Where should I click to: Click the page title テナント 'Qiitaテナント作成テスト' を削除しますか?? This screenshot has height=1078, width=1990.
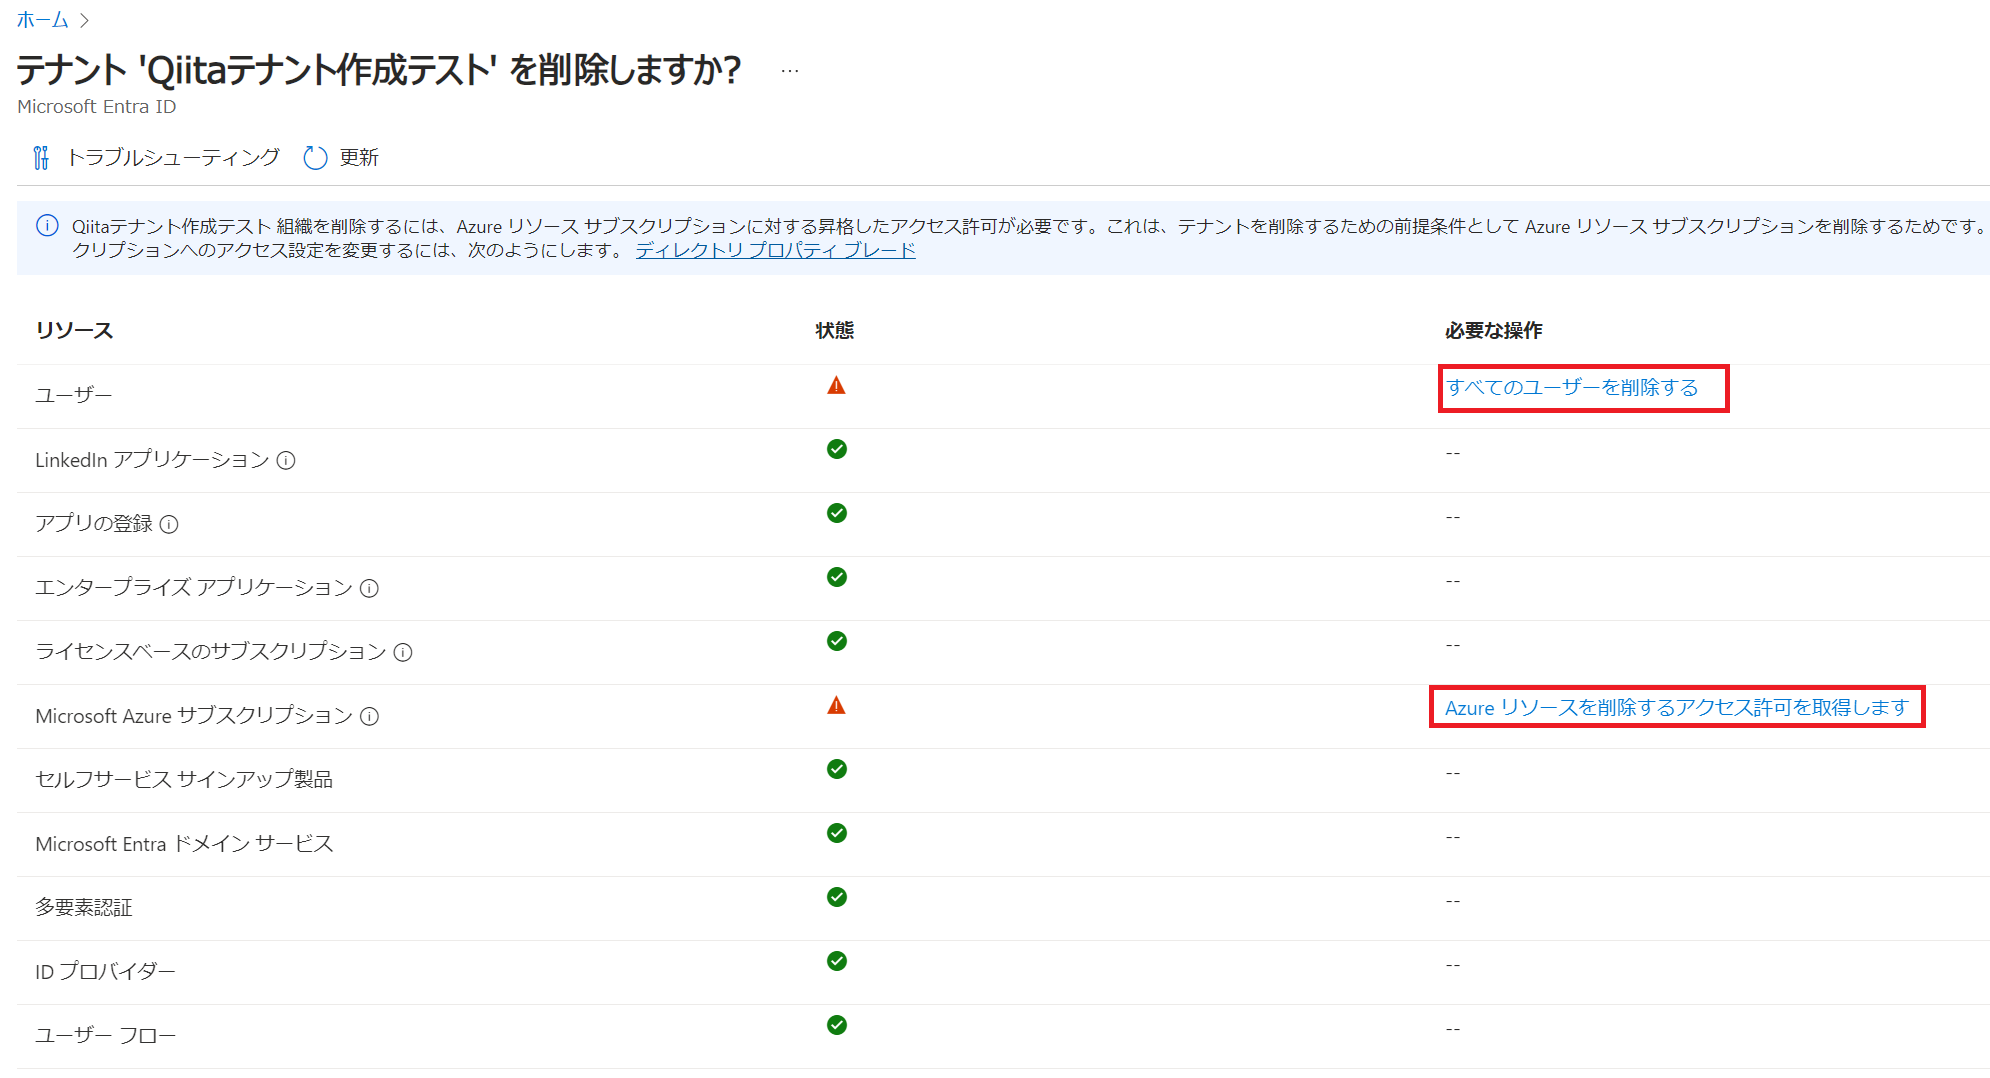(379, 70)
